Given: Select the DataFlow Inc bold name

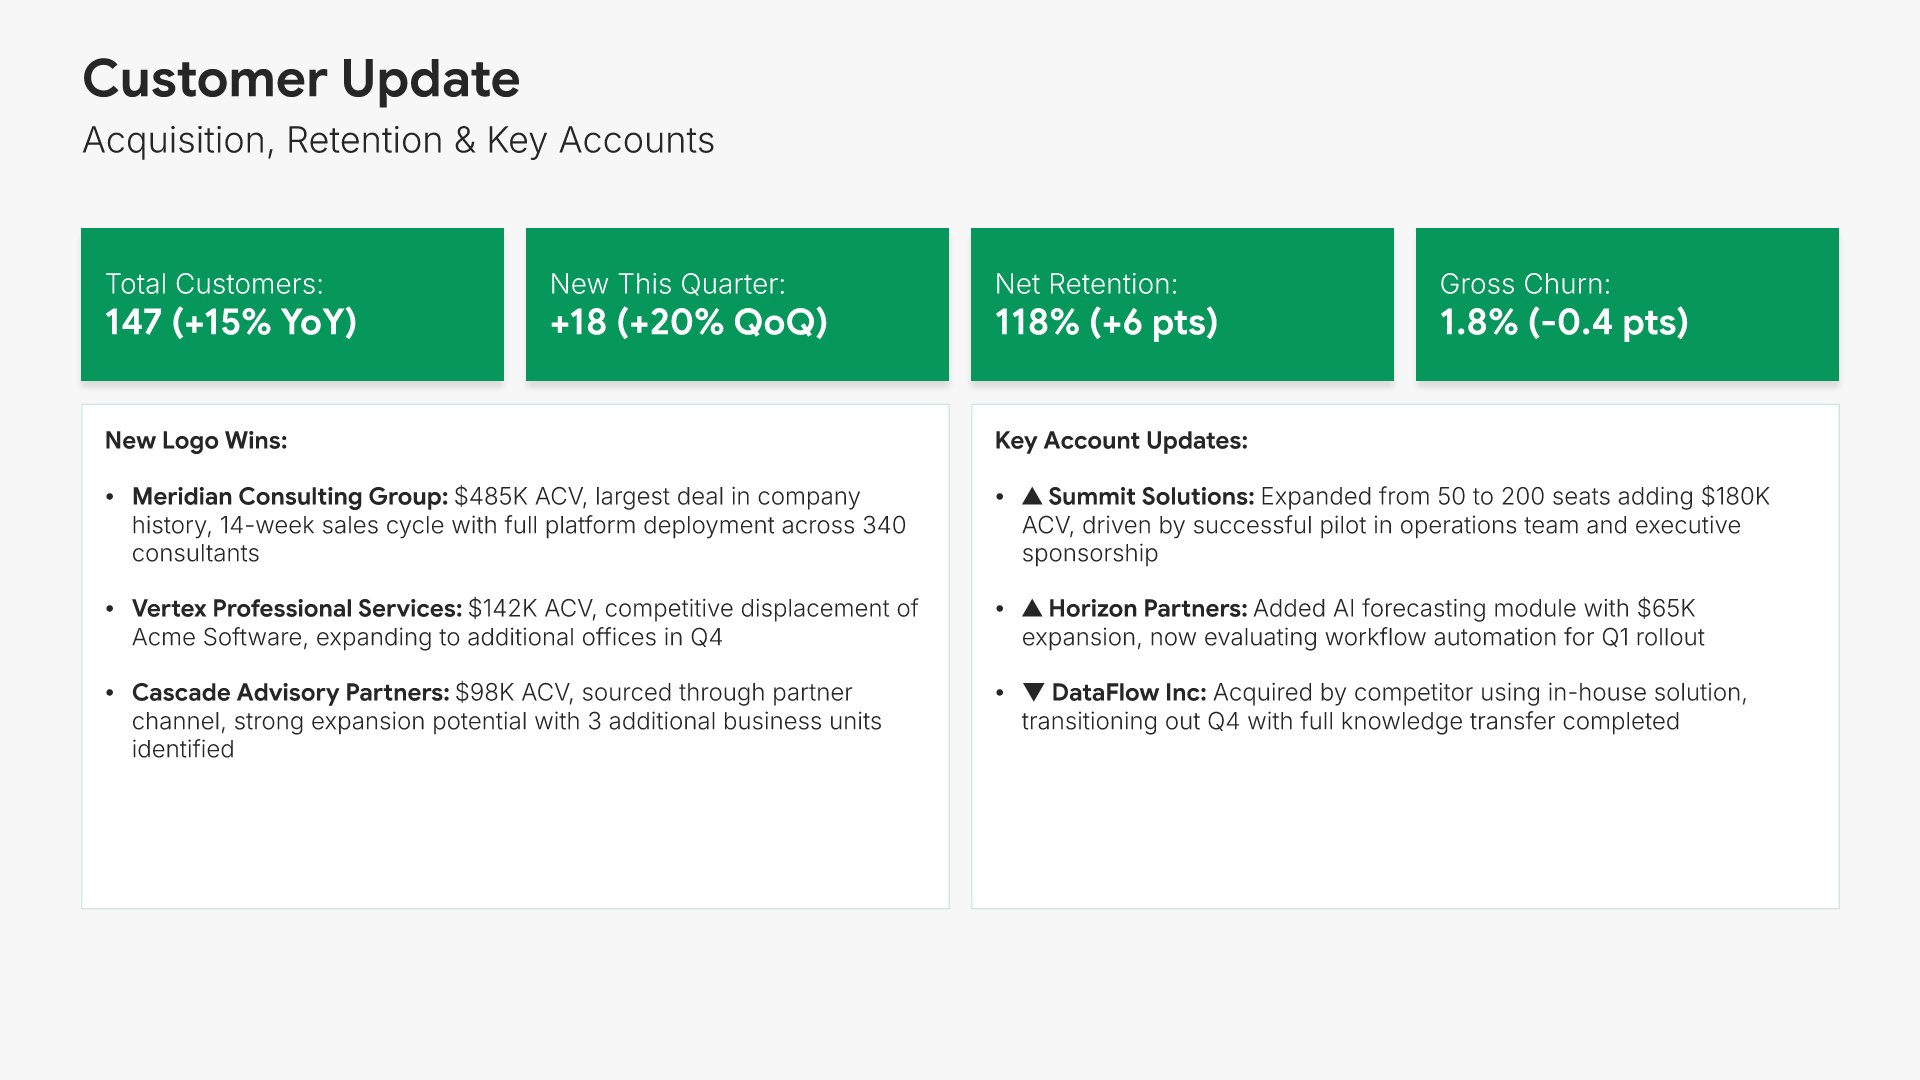Looking at the screenshot, I should 1129,693.
